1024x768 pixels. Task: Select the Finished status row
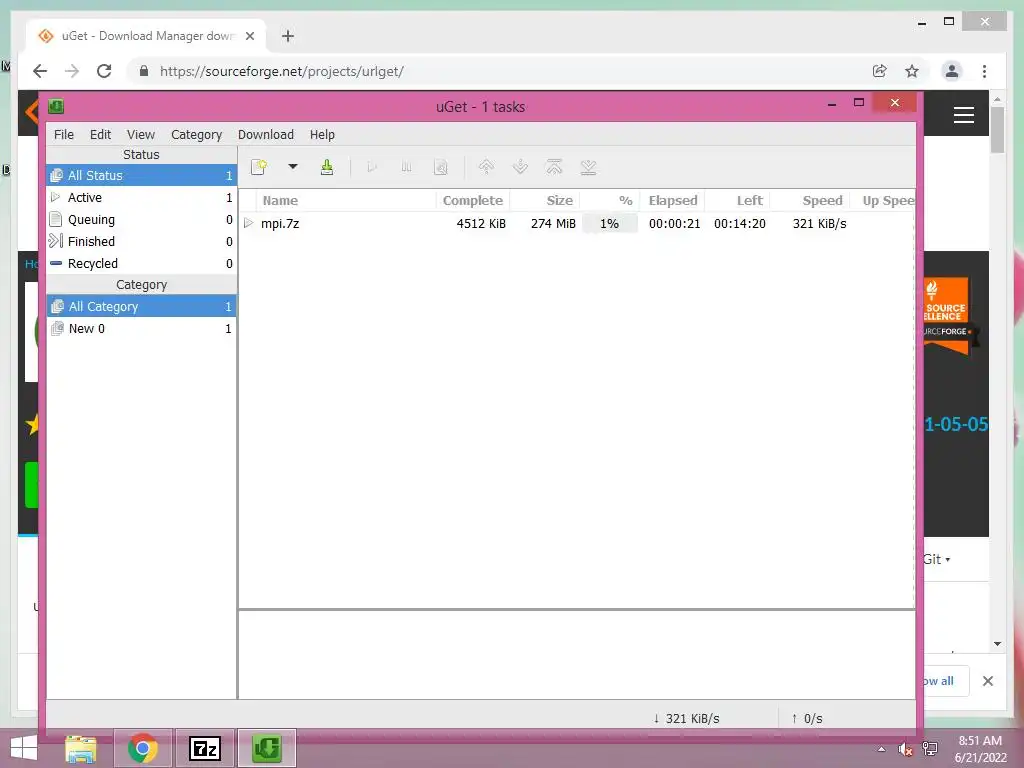coord(141,242)
